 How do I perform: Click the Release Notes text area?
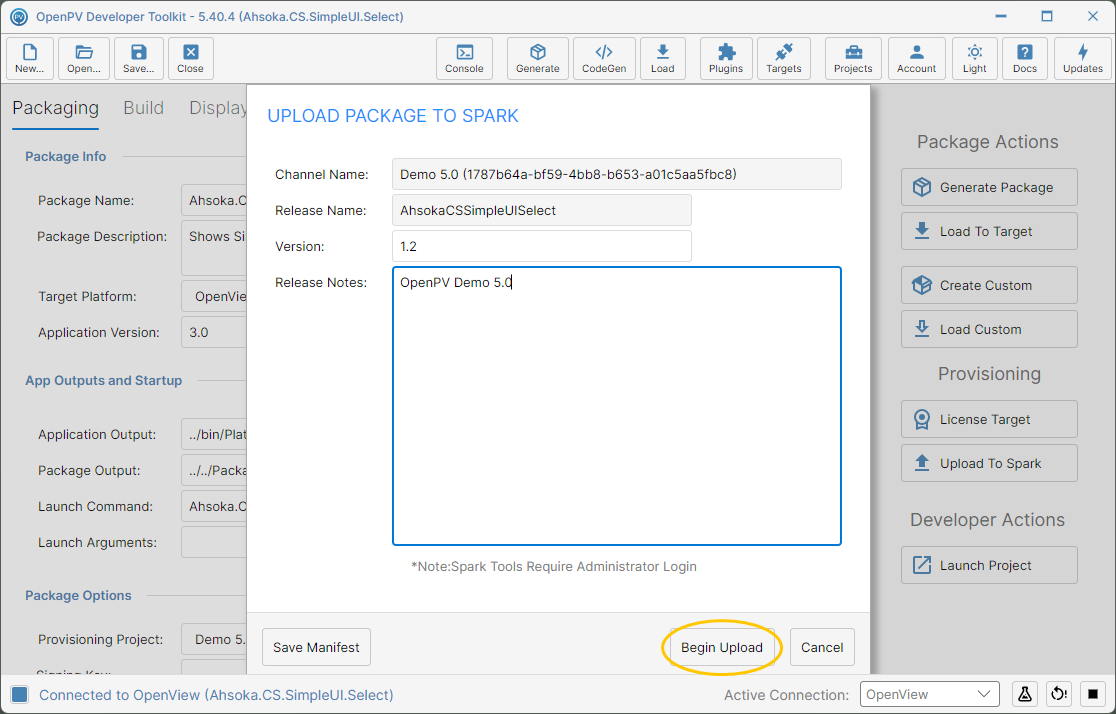click(616, 406)
